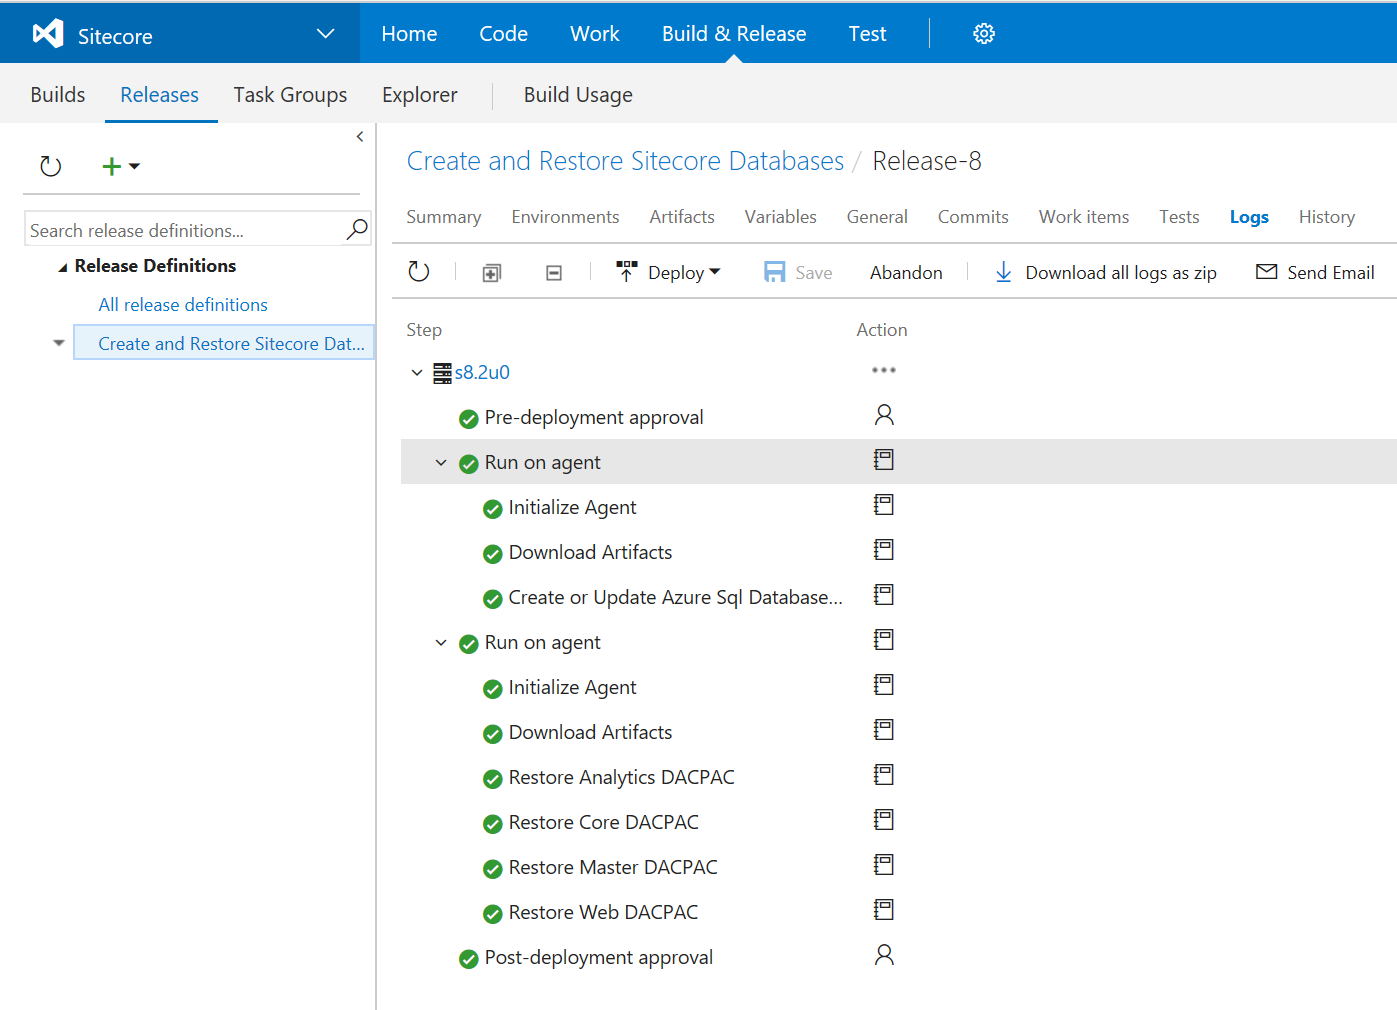This screenshot has width=1397, height=1010.
Task: Open the s8.2u0 environment ellipsis menu
Action: (883, 371)
